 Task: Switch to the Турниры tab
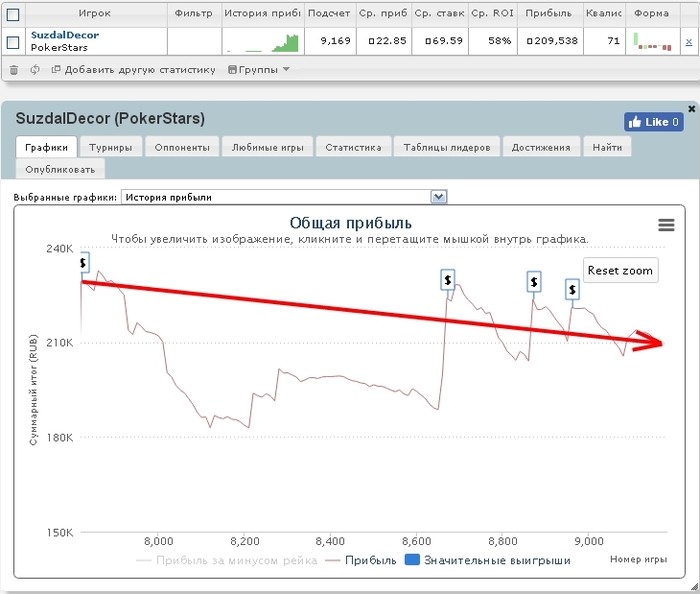click(111, 147)
